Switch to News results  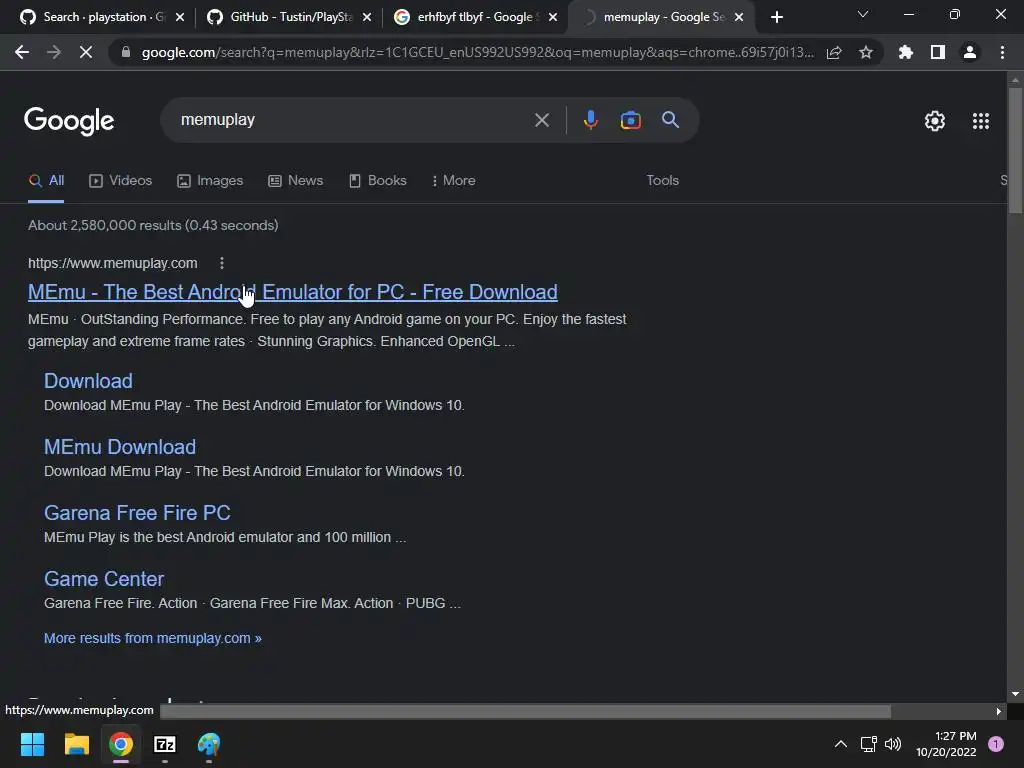pyautogui.click(x=296, y=180)
